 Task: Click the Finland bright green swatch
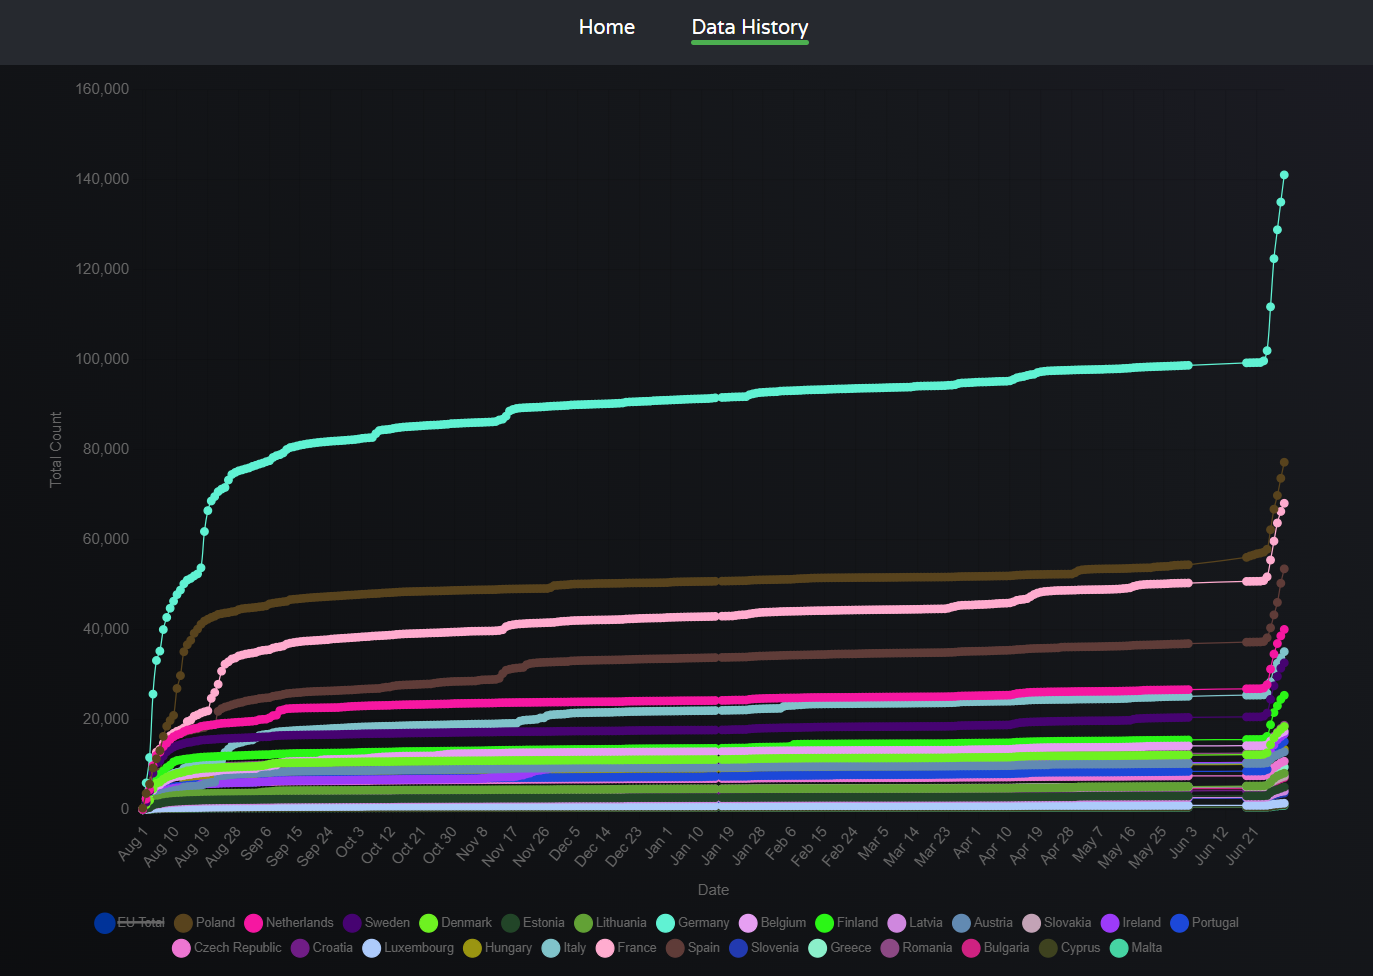click(x=824, y=923)
